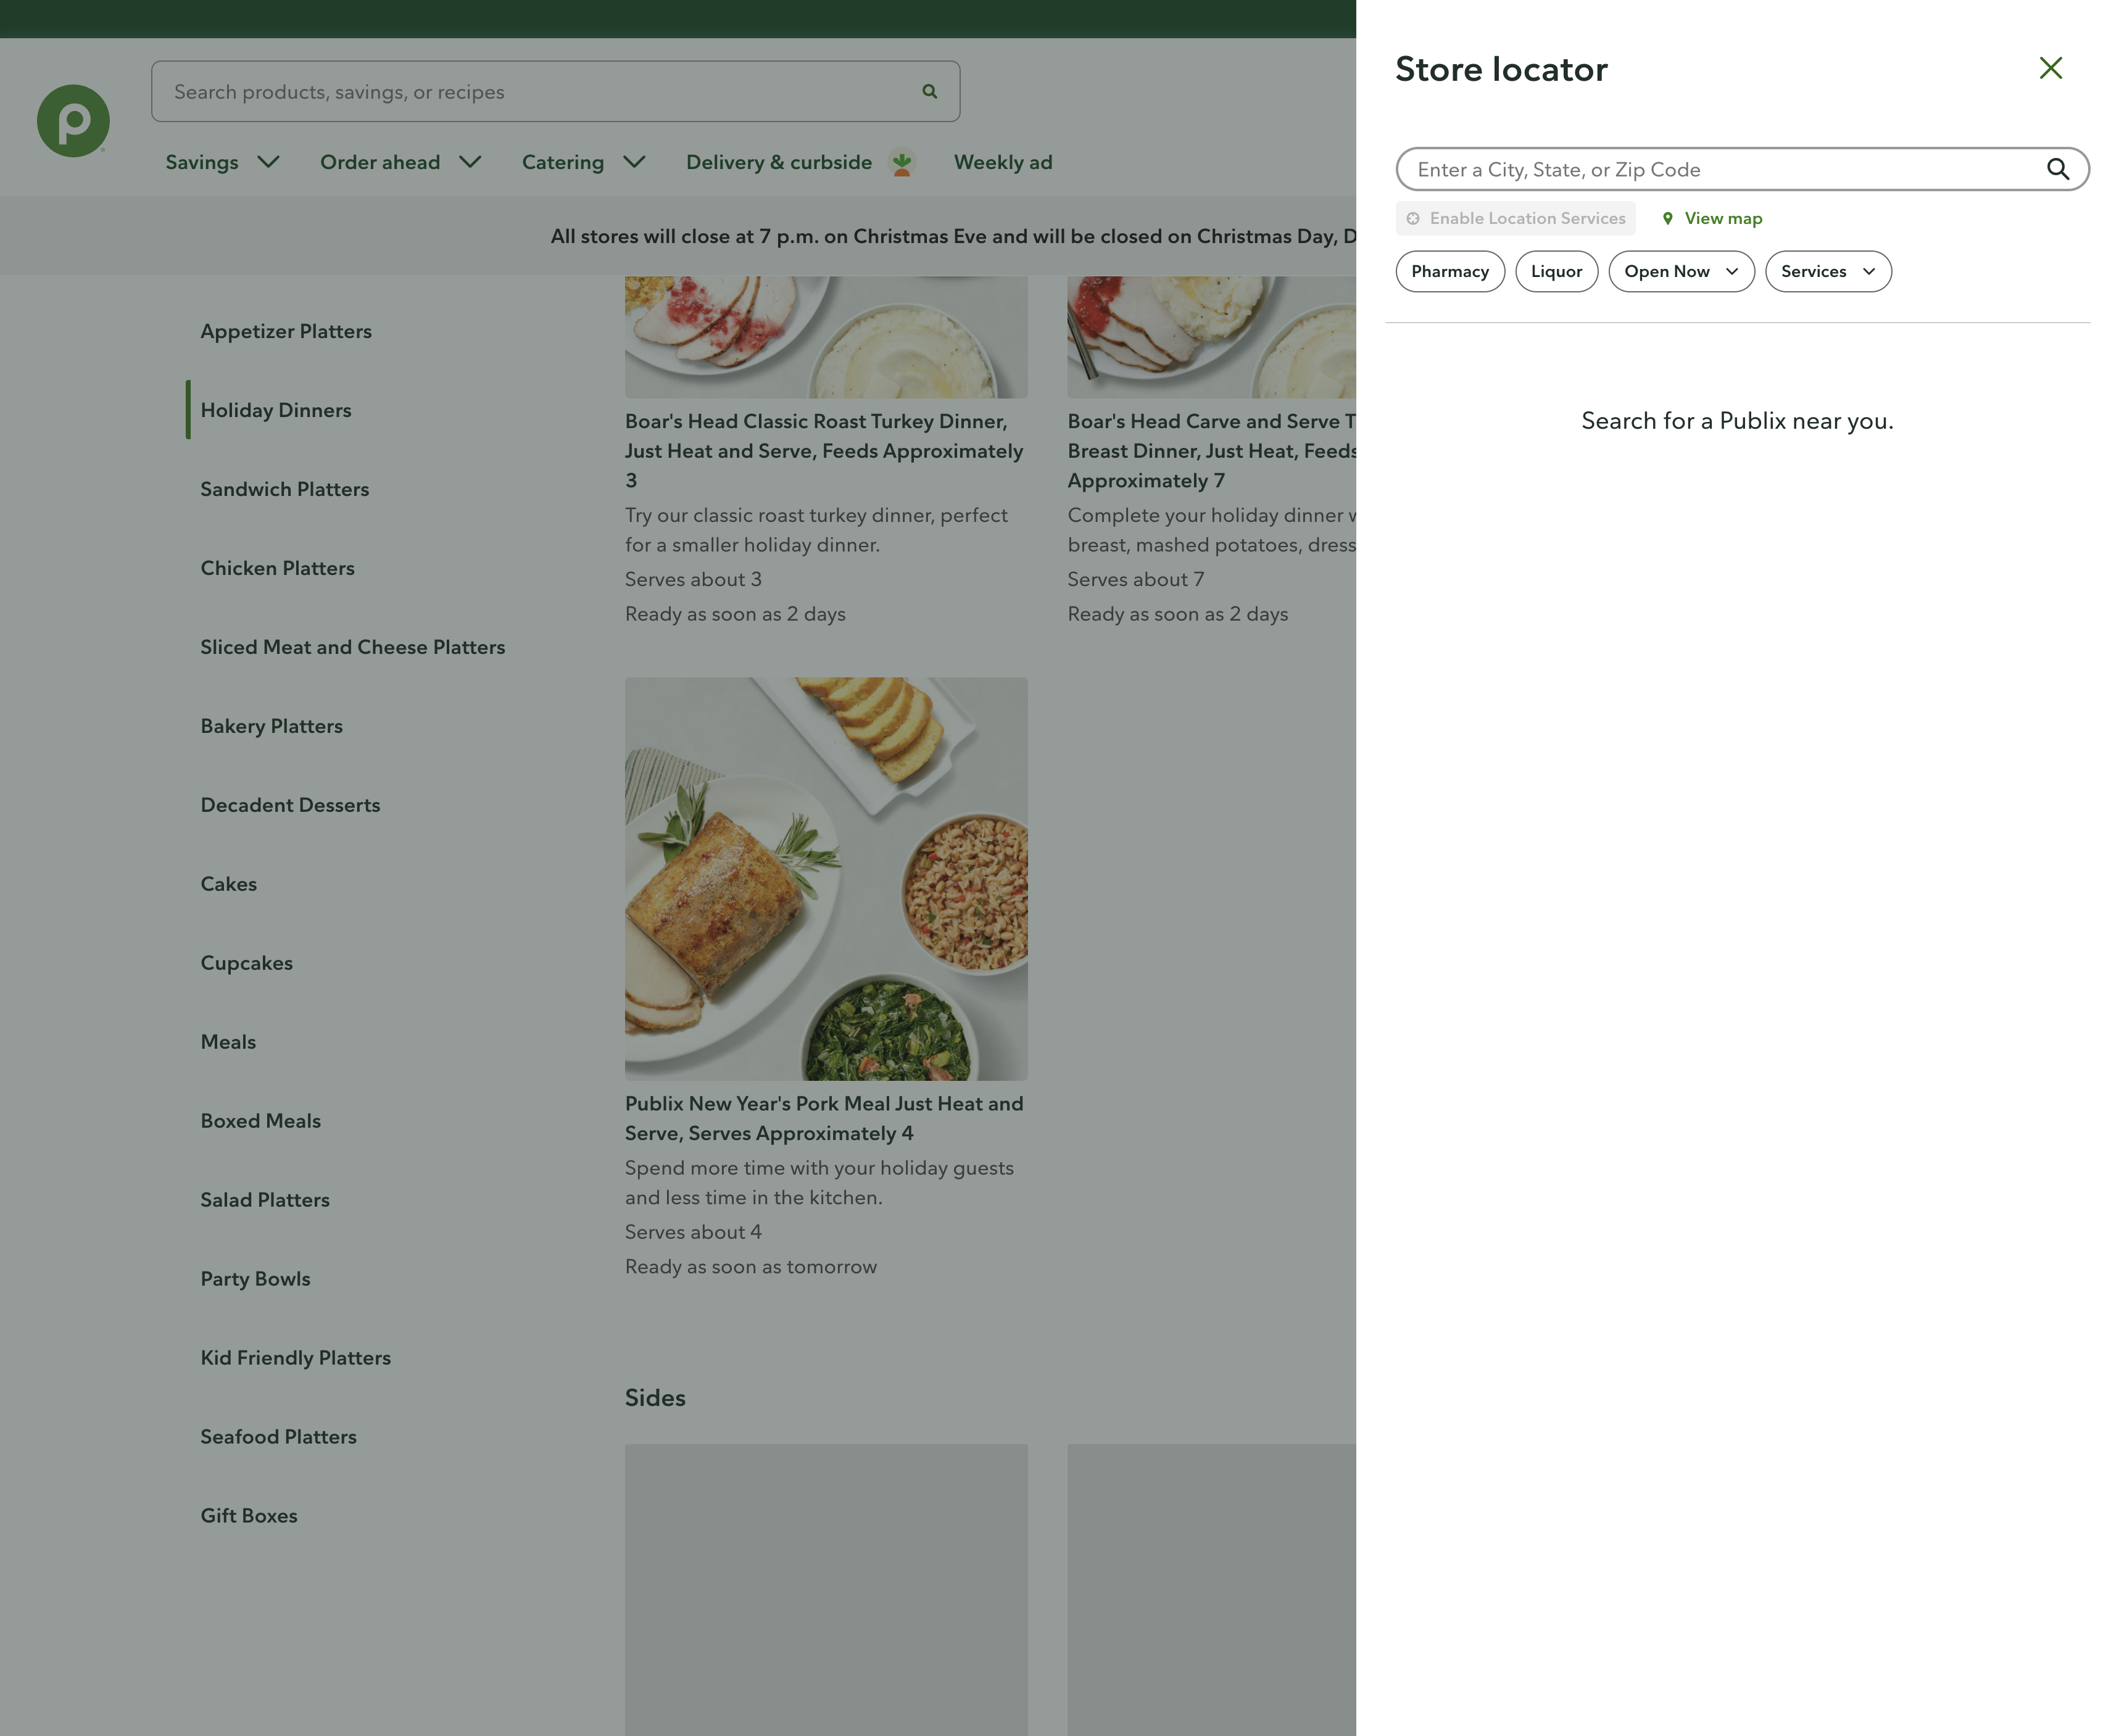Click the disabled icon on Enable Location Services

pos(1413,217)
